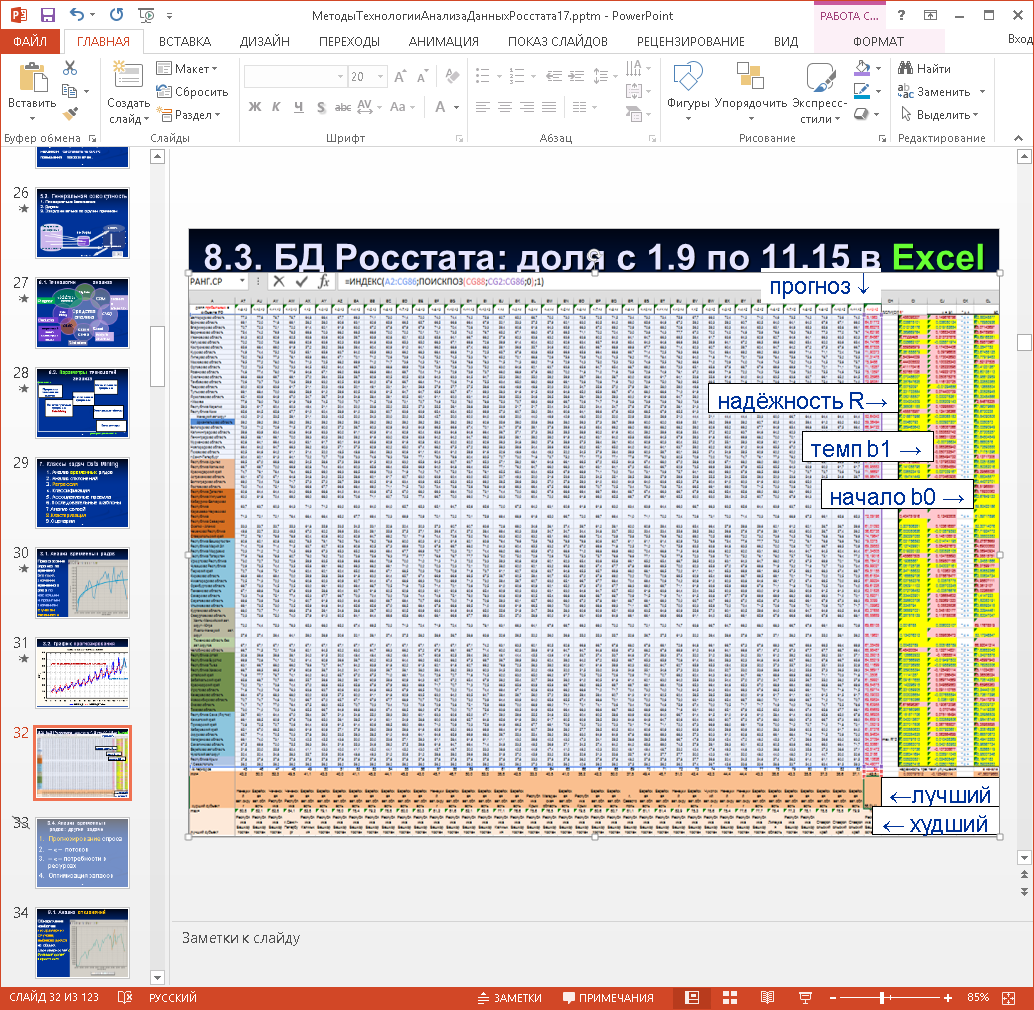This screenshot has width=1034, height=1010.
Task: Clear all formatting
Action: 452,76
